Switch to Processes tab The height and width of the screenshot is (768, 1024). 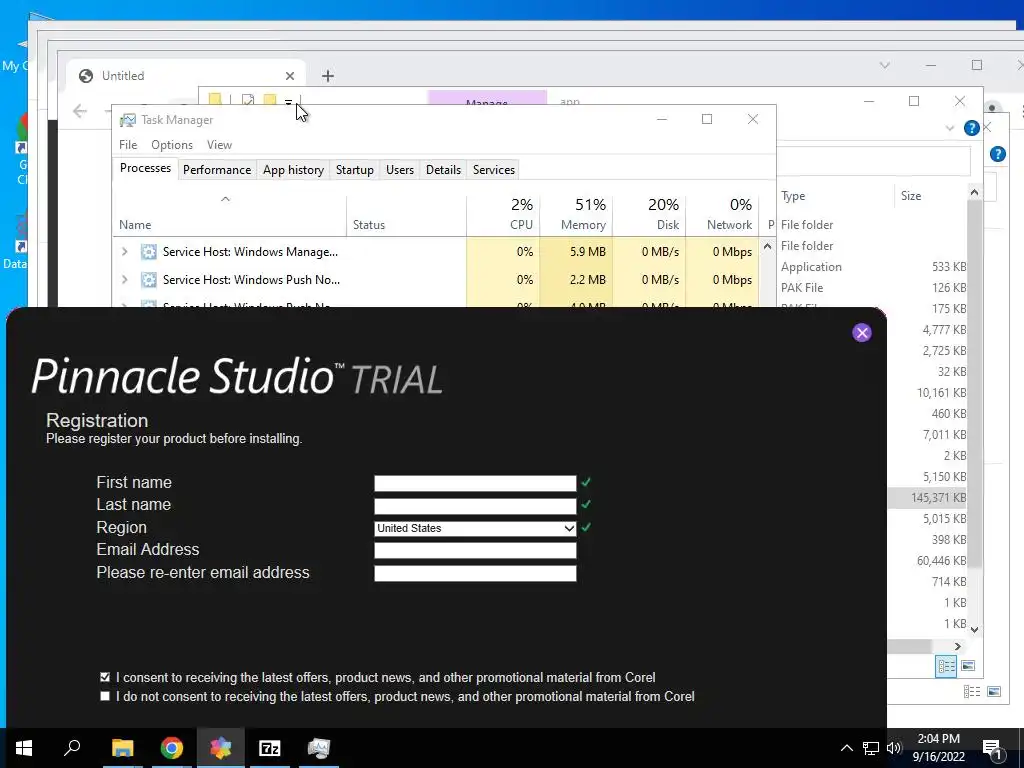(x=145, y=168)
